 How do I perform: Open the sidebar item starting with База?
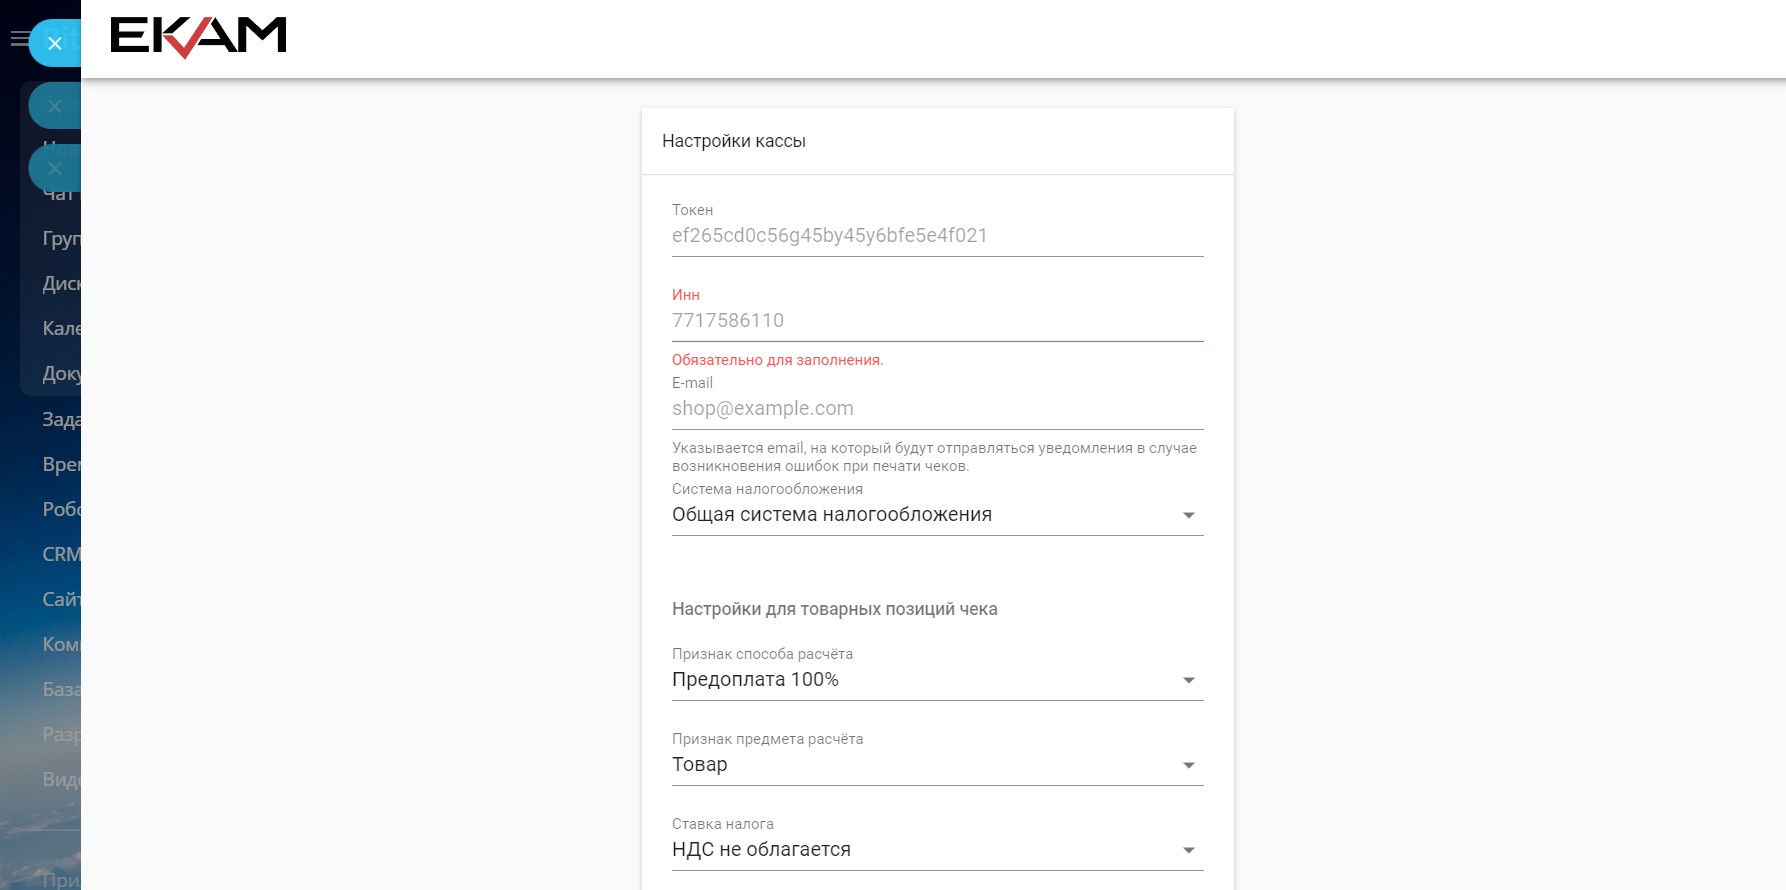(x=60, y=689)
